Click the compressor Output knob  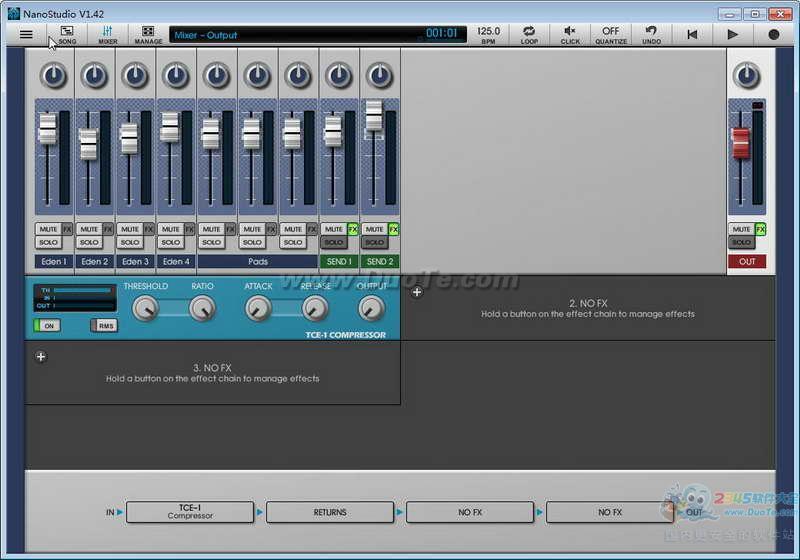pos(371,309)
